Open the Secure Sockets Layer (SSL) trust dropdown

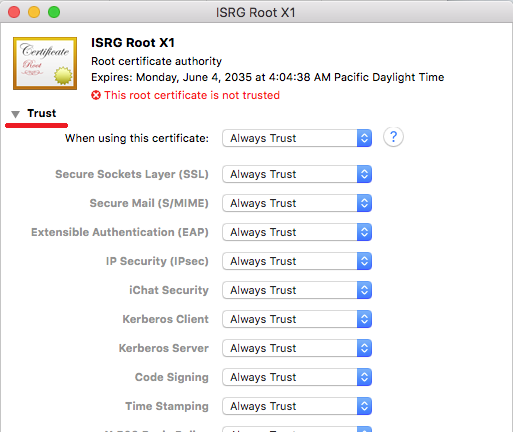pos(297,174)
